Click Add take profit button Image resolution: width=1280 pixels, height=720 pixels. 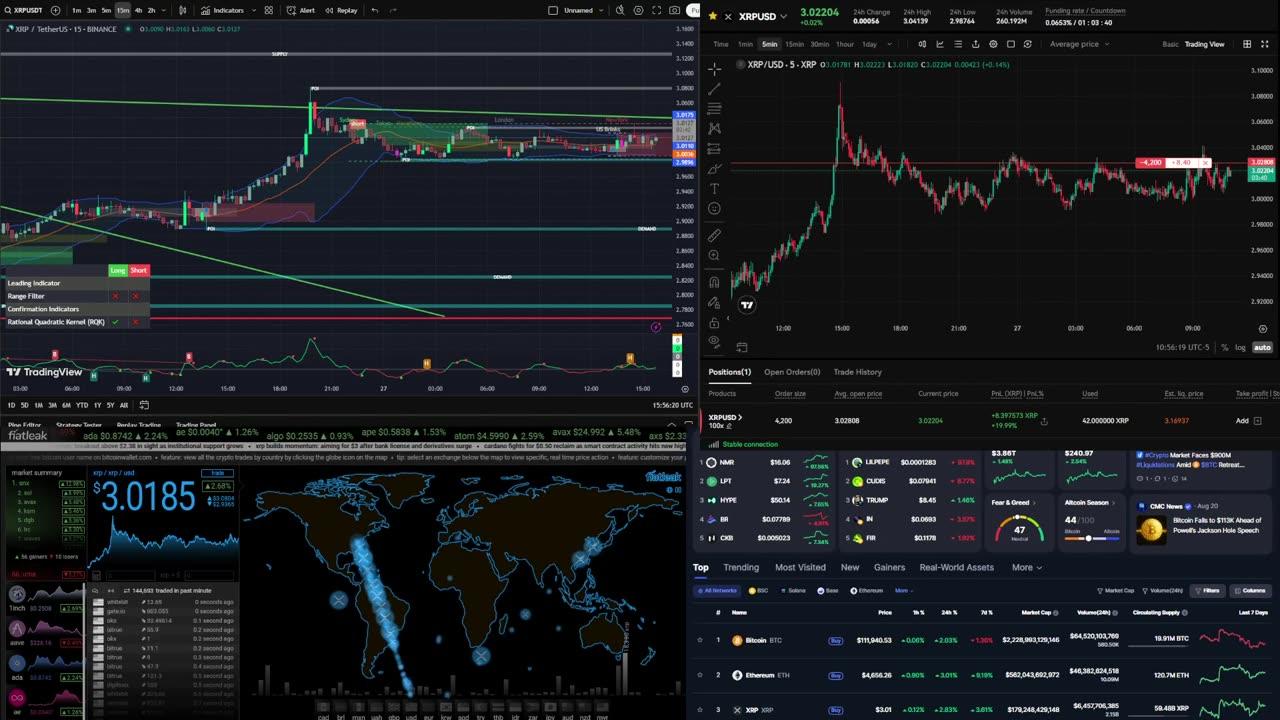(1248, 421)
